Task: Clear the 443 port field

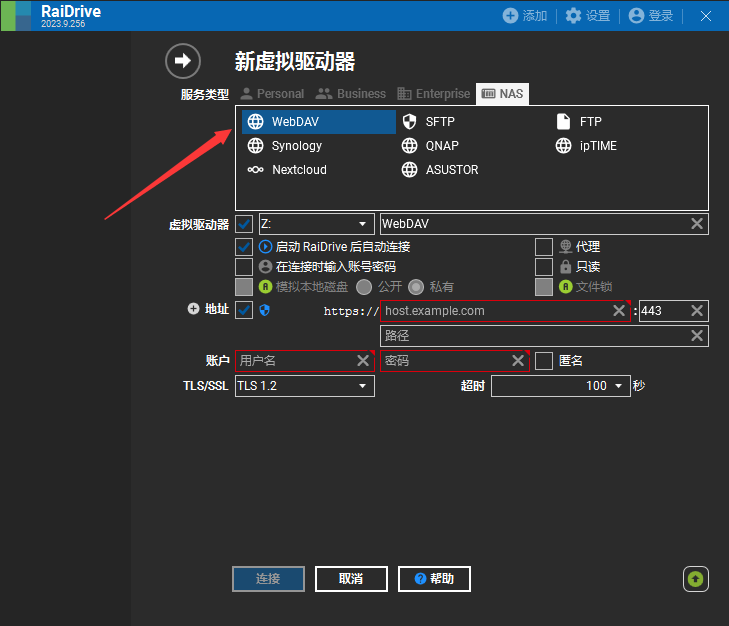Action: (697, 311)
